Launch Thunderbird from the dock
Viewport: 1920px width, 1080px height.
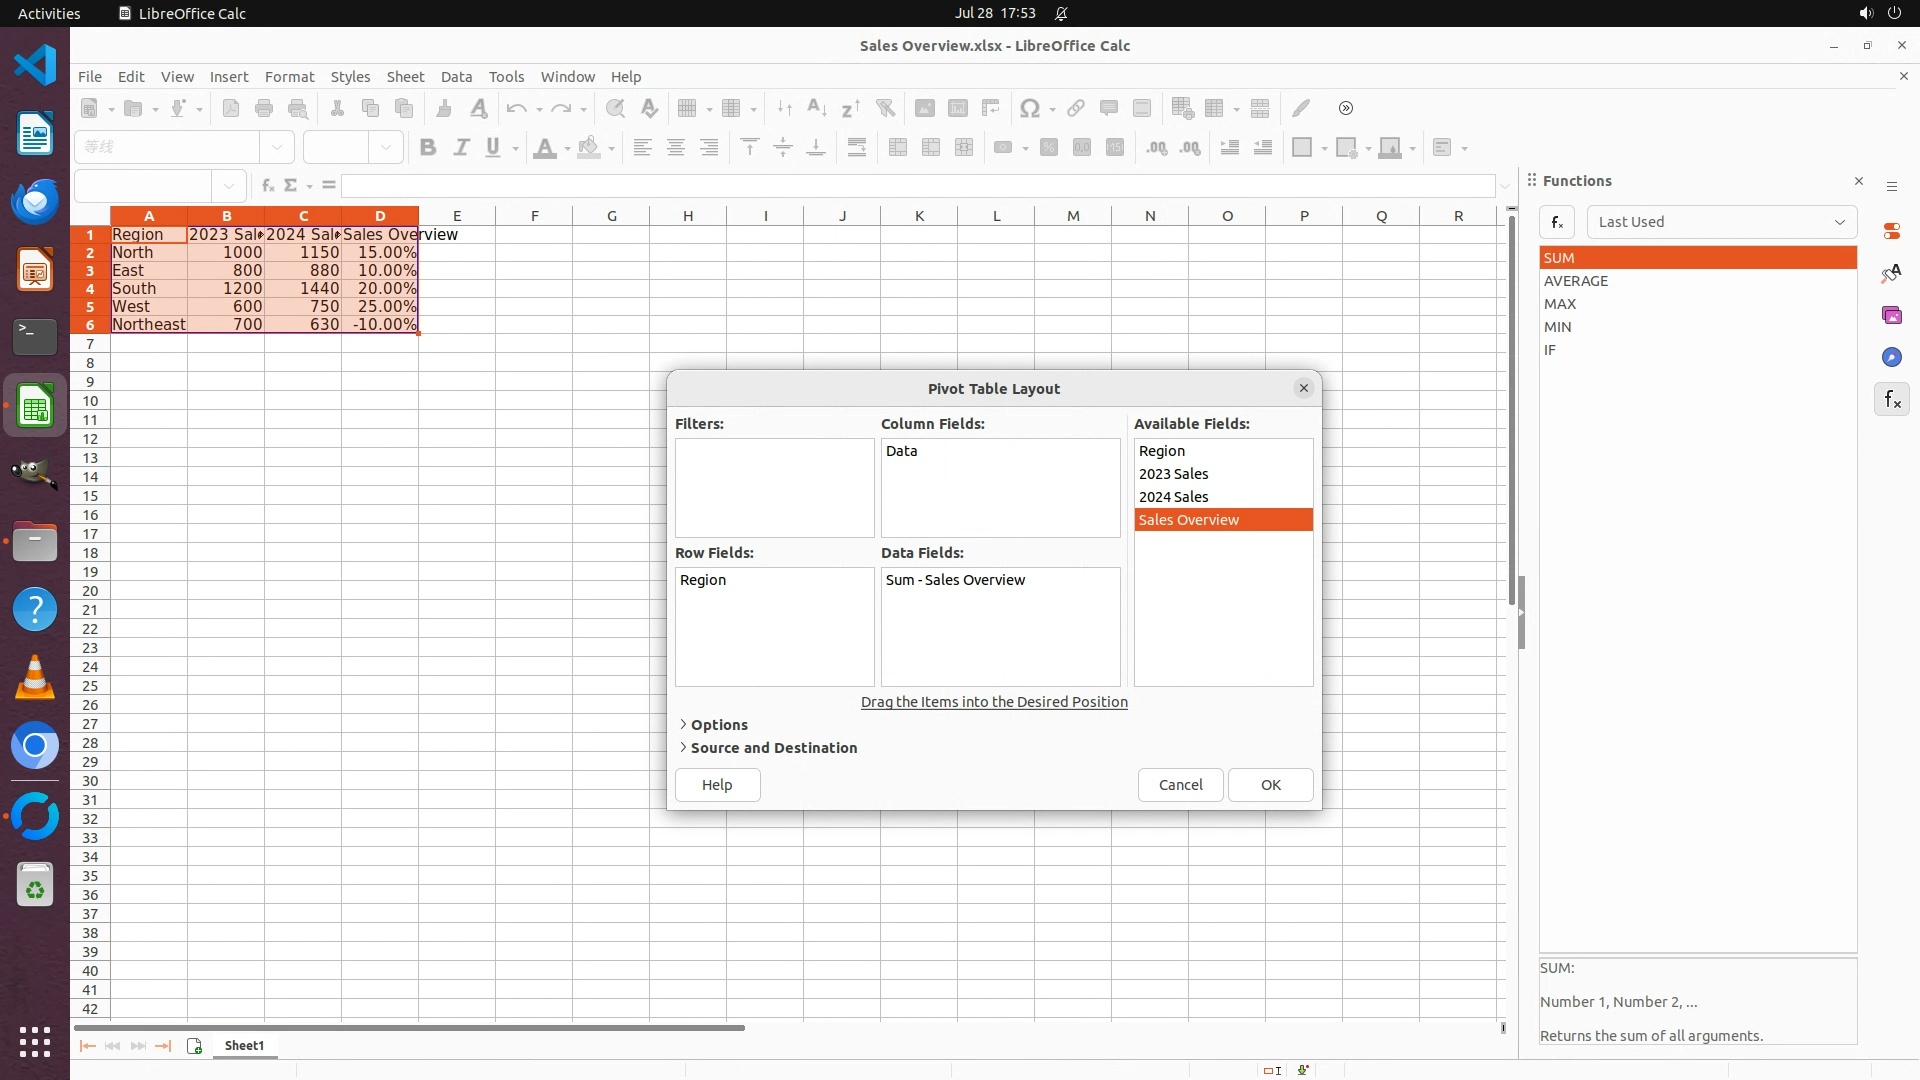[x=35, y=201]
